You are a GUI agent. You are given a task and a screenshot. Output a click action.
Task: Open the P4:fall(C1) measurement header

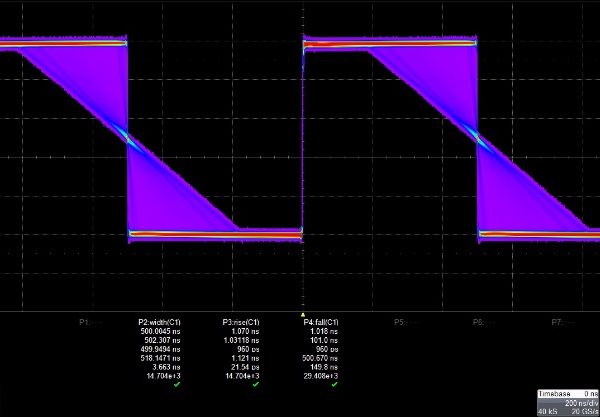click(321, 322)
